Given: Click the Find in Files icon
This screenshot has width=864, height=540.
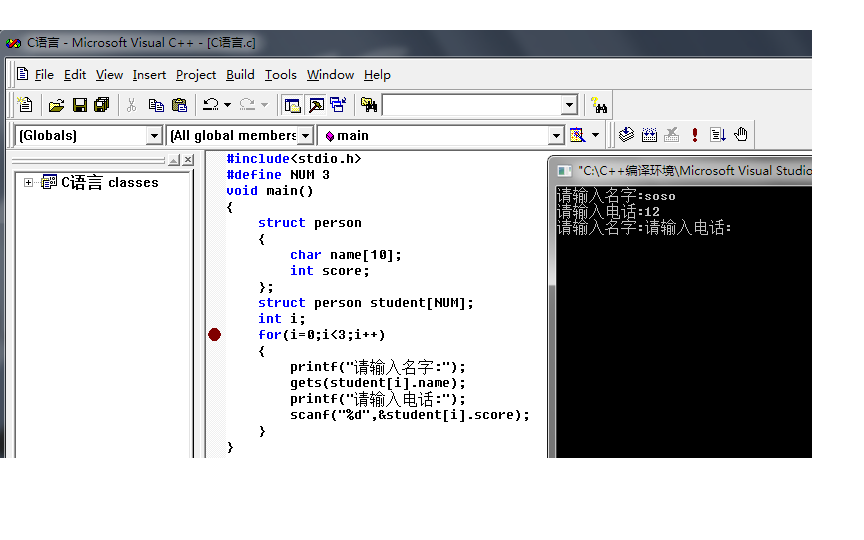Looking at the screenshot, I should pos(369,105).
